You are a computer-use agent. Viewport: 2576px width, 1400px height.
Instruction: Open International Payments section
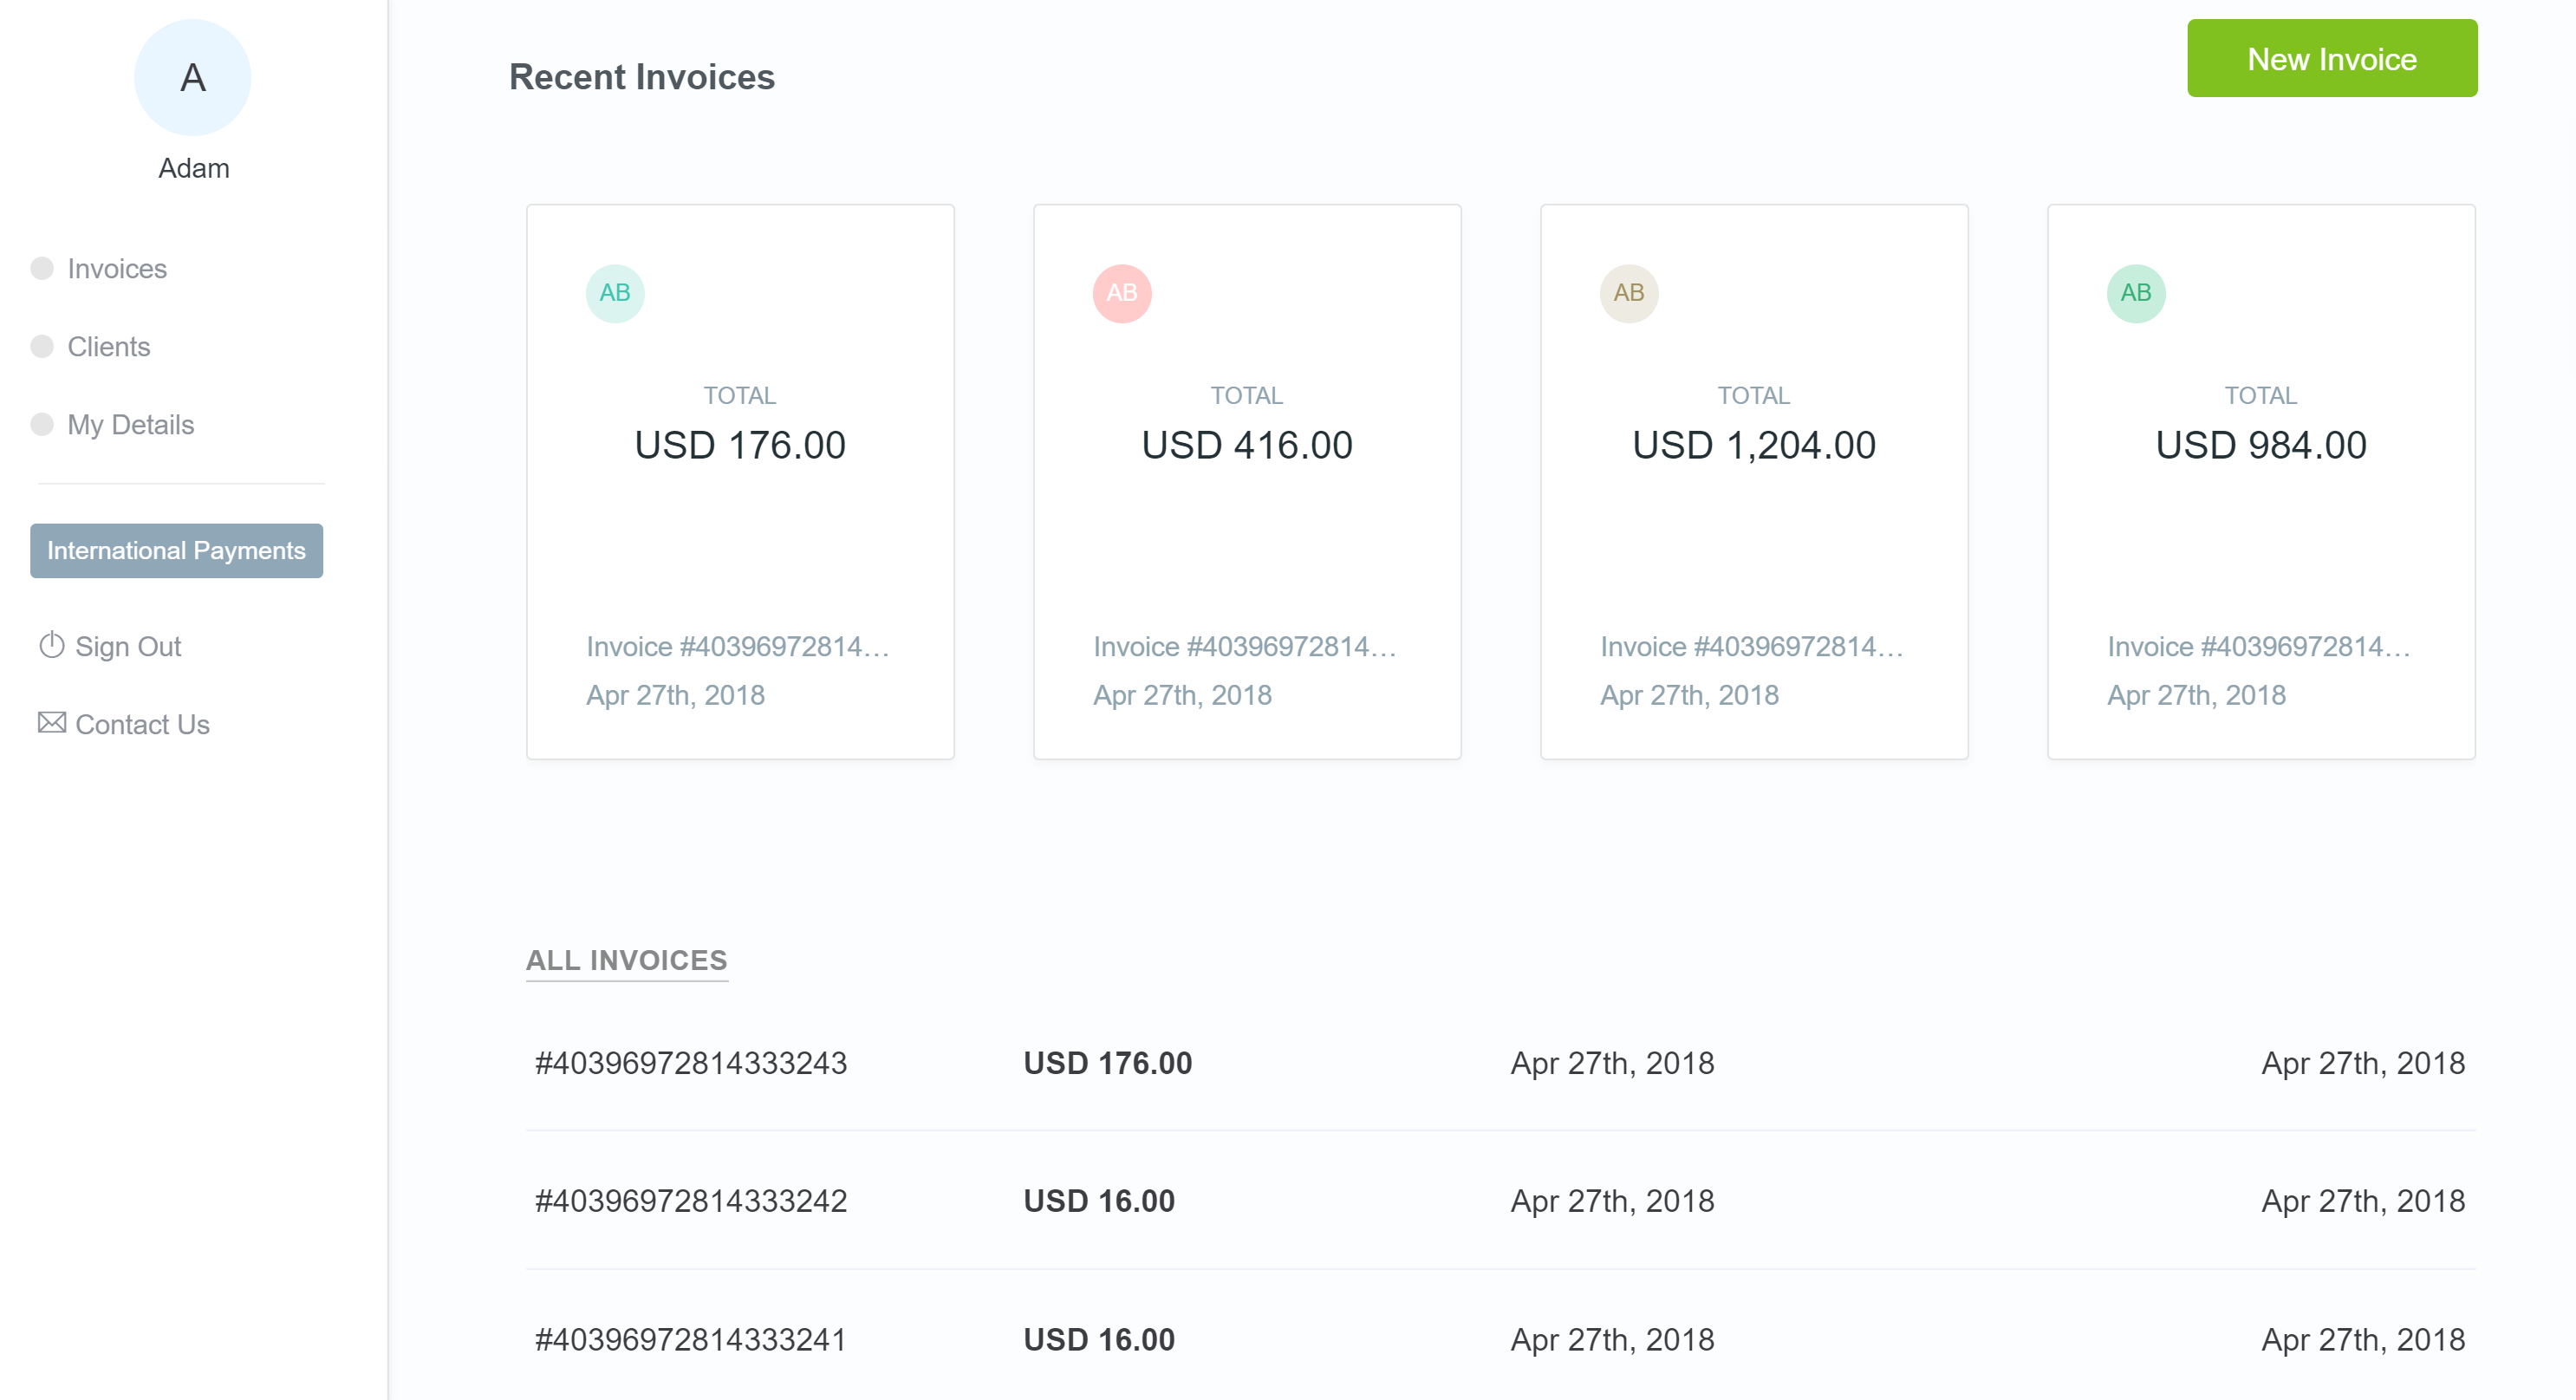(x=176, y=551)
